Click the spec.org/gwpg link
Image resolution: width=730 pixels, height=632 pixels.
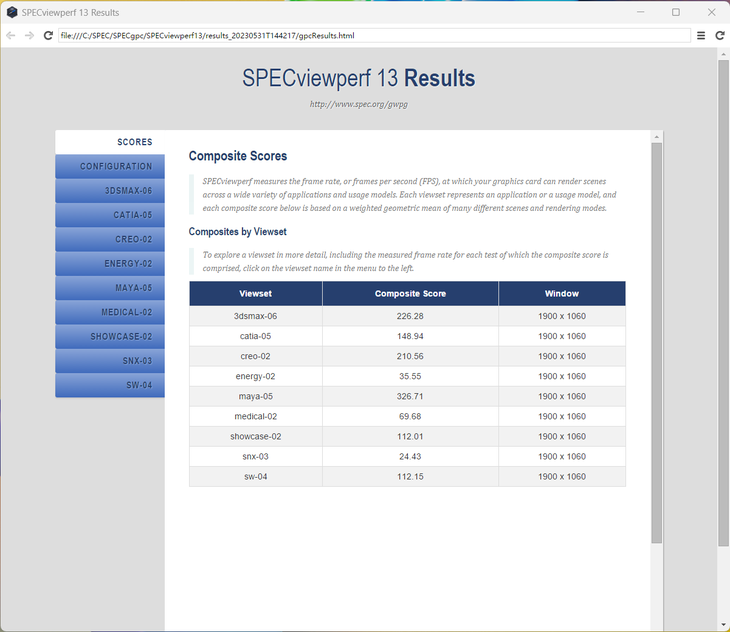358,104
